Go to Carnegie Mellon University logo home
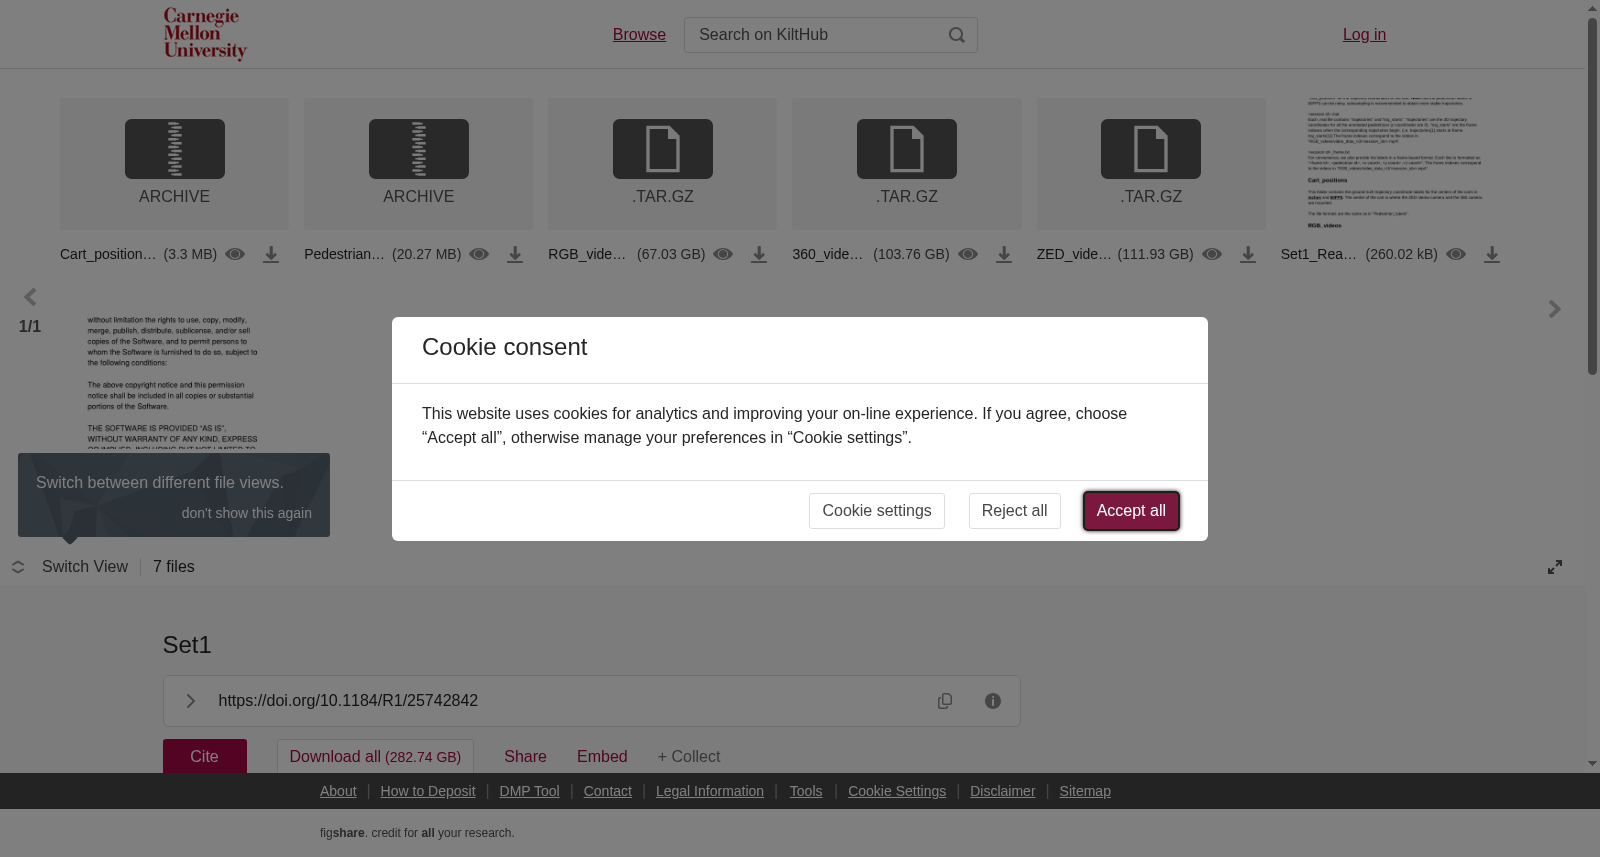The image size is (1600, 857). (x=205, y=34)
